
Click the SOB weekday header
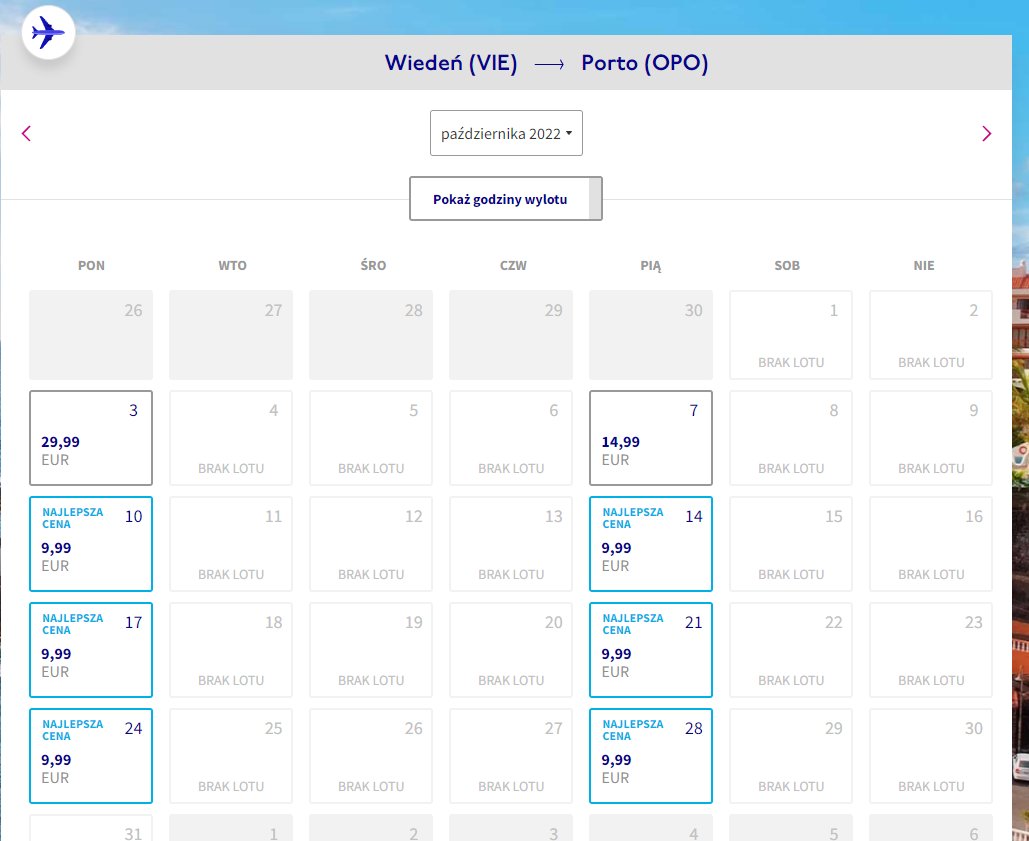pyautogui.click(x=787, y=266)
